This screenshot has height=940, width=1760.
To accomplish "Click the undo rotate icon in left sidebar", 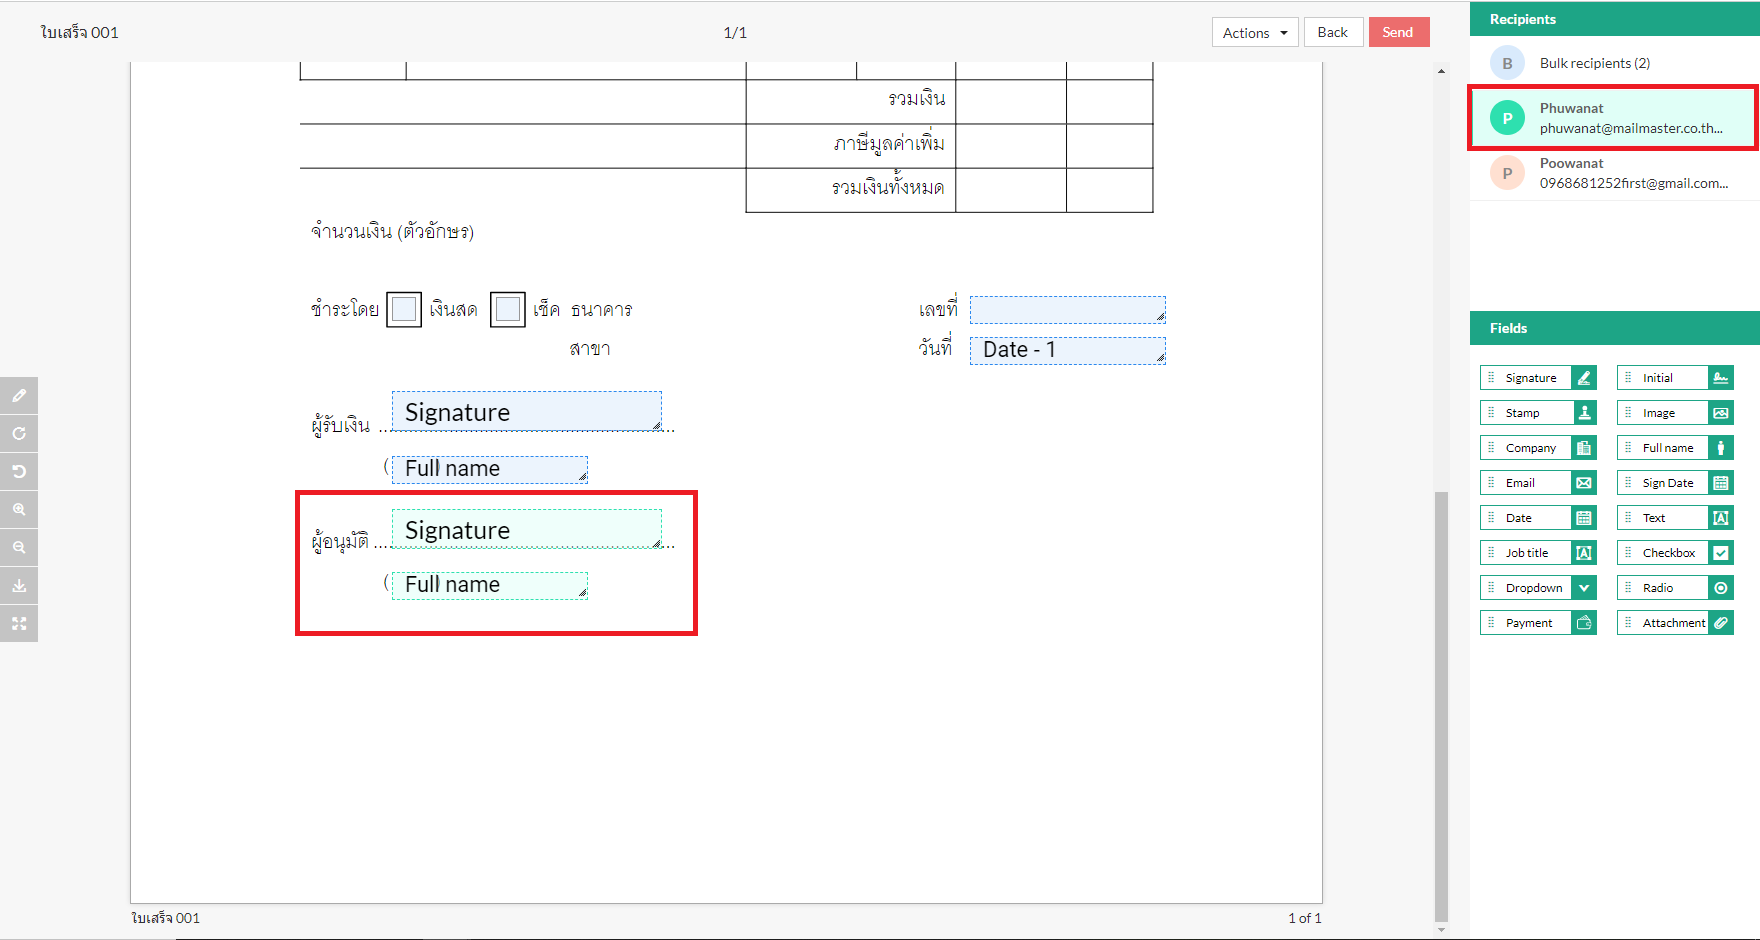I will (19, 472).
